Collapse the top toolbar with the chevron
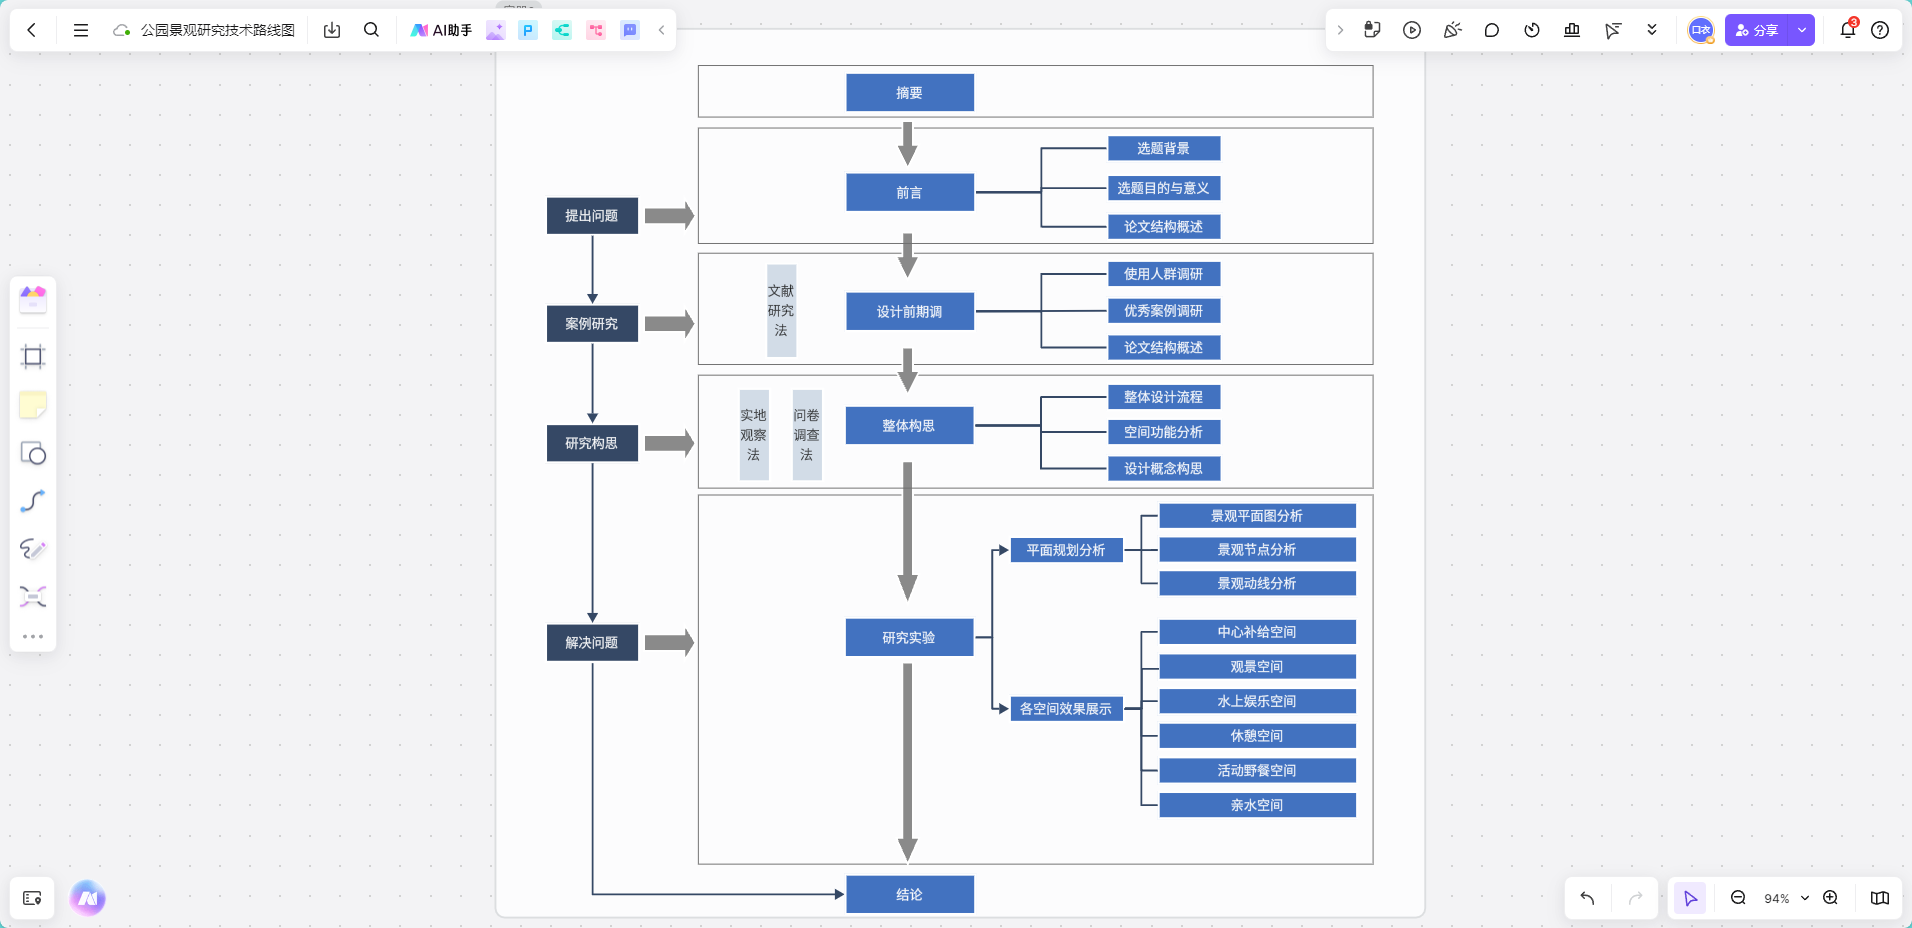 click(x=660, y=30)
